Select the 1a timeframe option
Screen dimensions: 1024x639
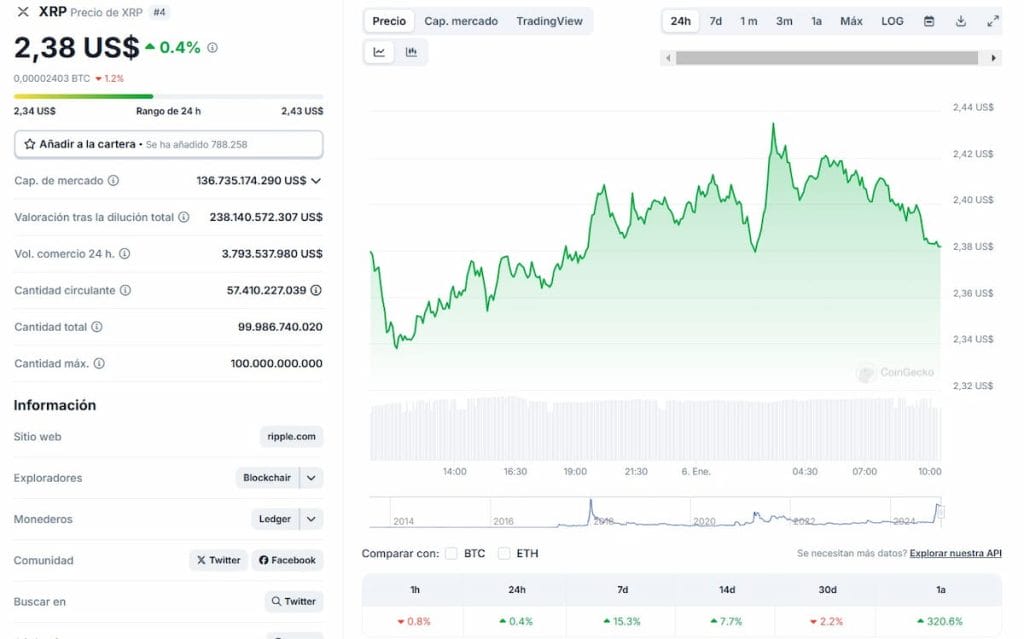tap(818, 20)
